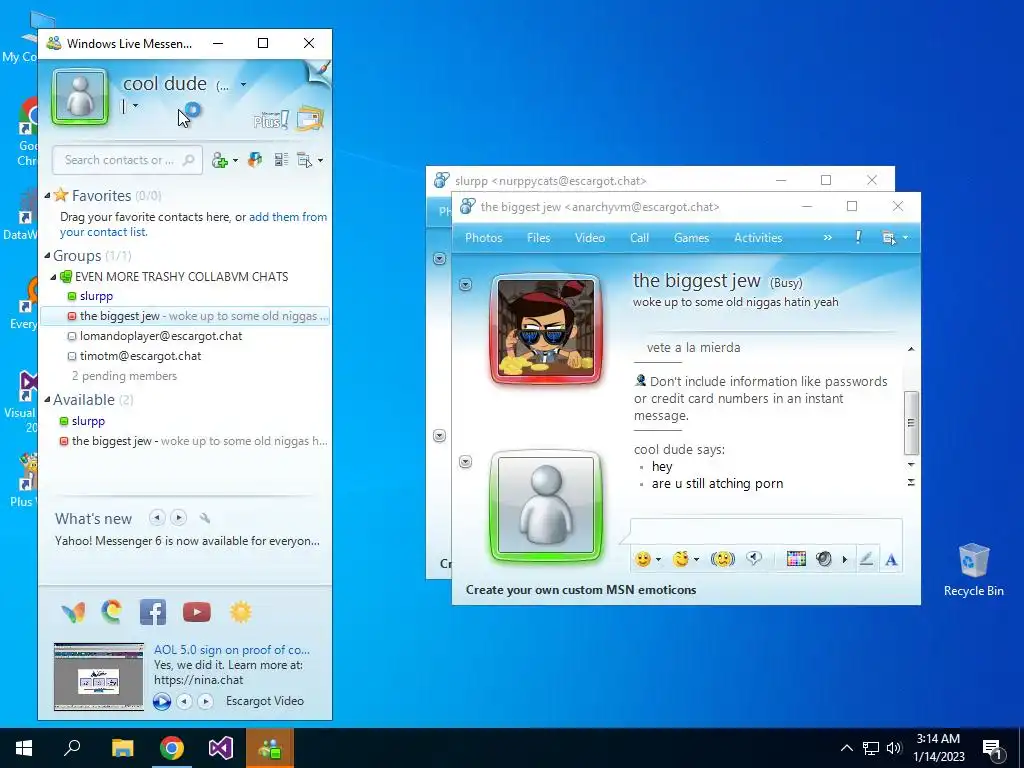Open the Recycle Bin desktop icon
Image resolution: width=1024 pixels, height=768 pixels.
(x=973, y=569)
